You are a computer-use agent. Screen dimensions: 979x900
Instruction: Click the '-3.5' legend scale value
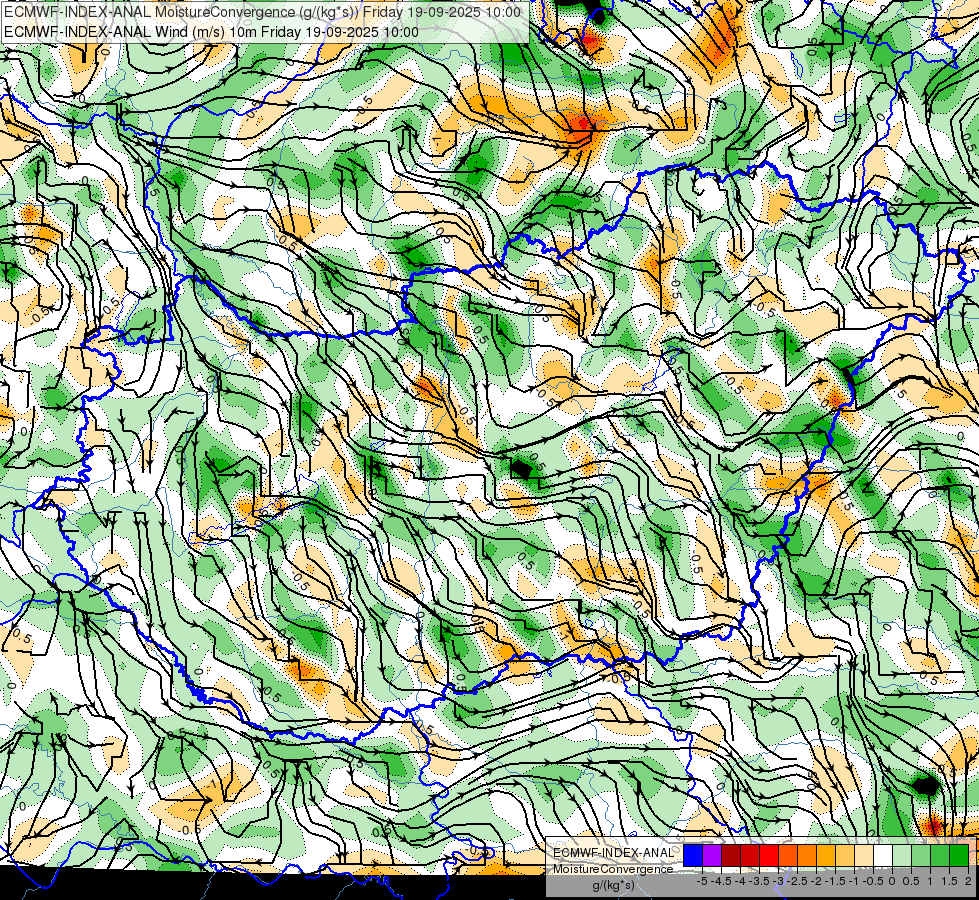pos(760,881)
